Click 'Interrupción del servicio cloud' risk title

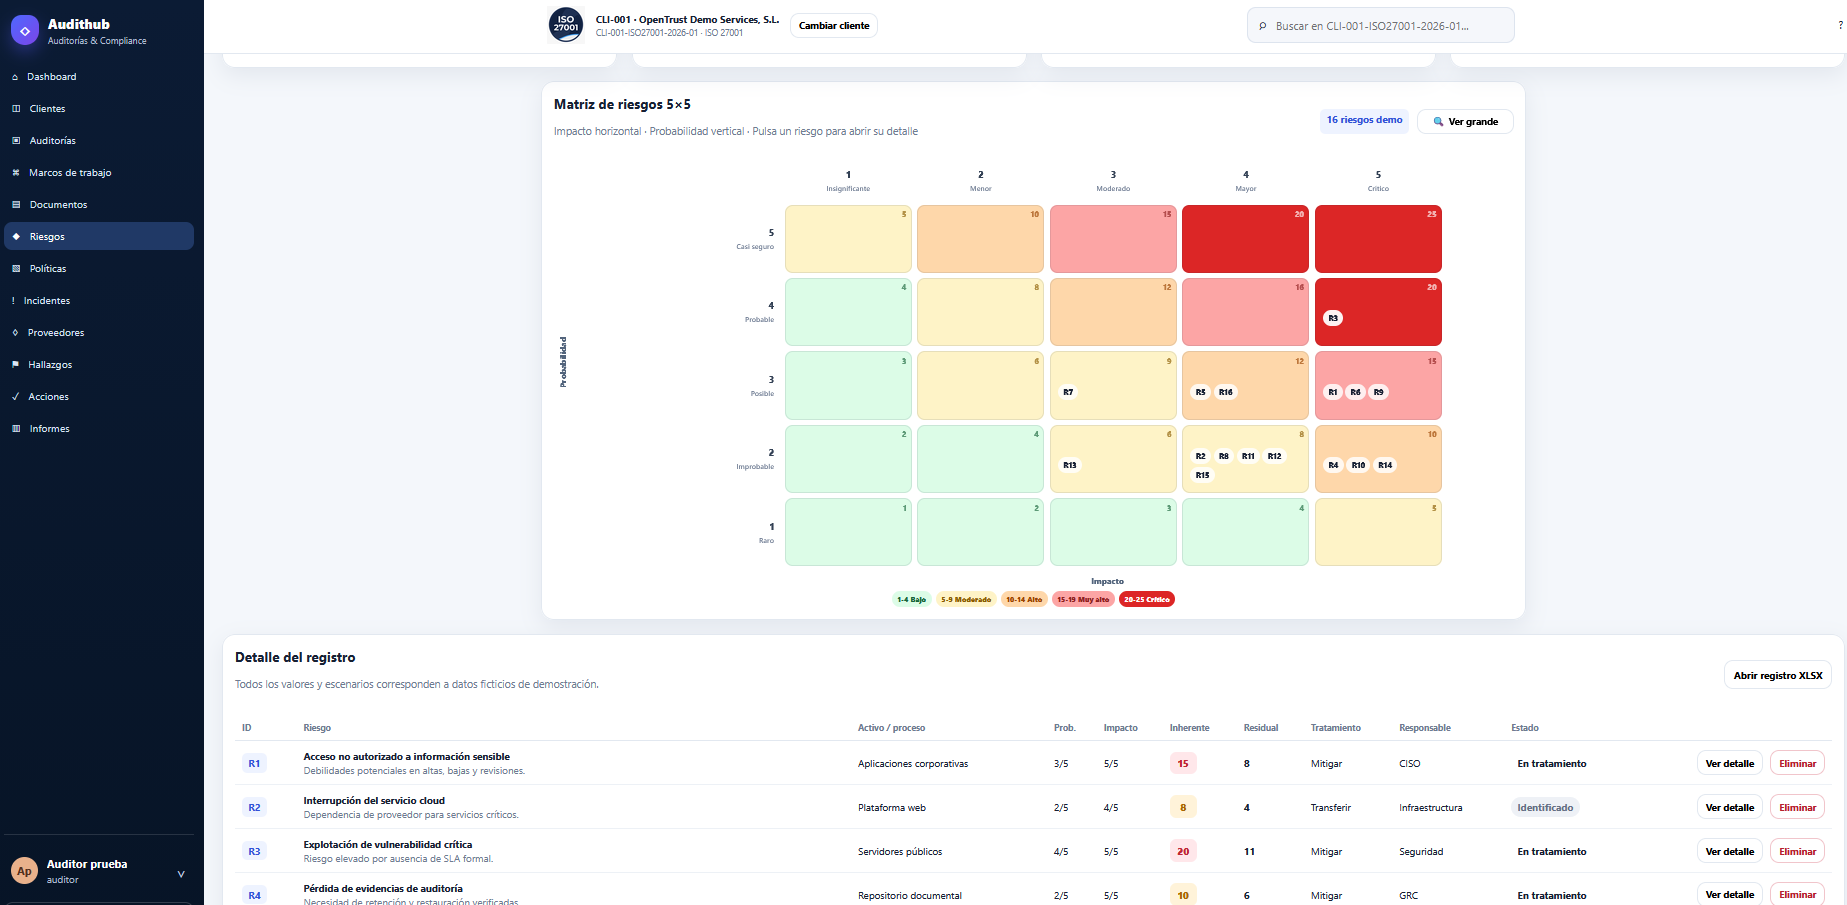tap(374, 801)
